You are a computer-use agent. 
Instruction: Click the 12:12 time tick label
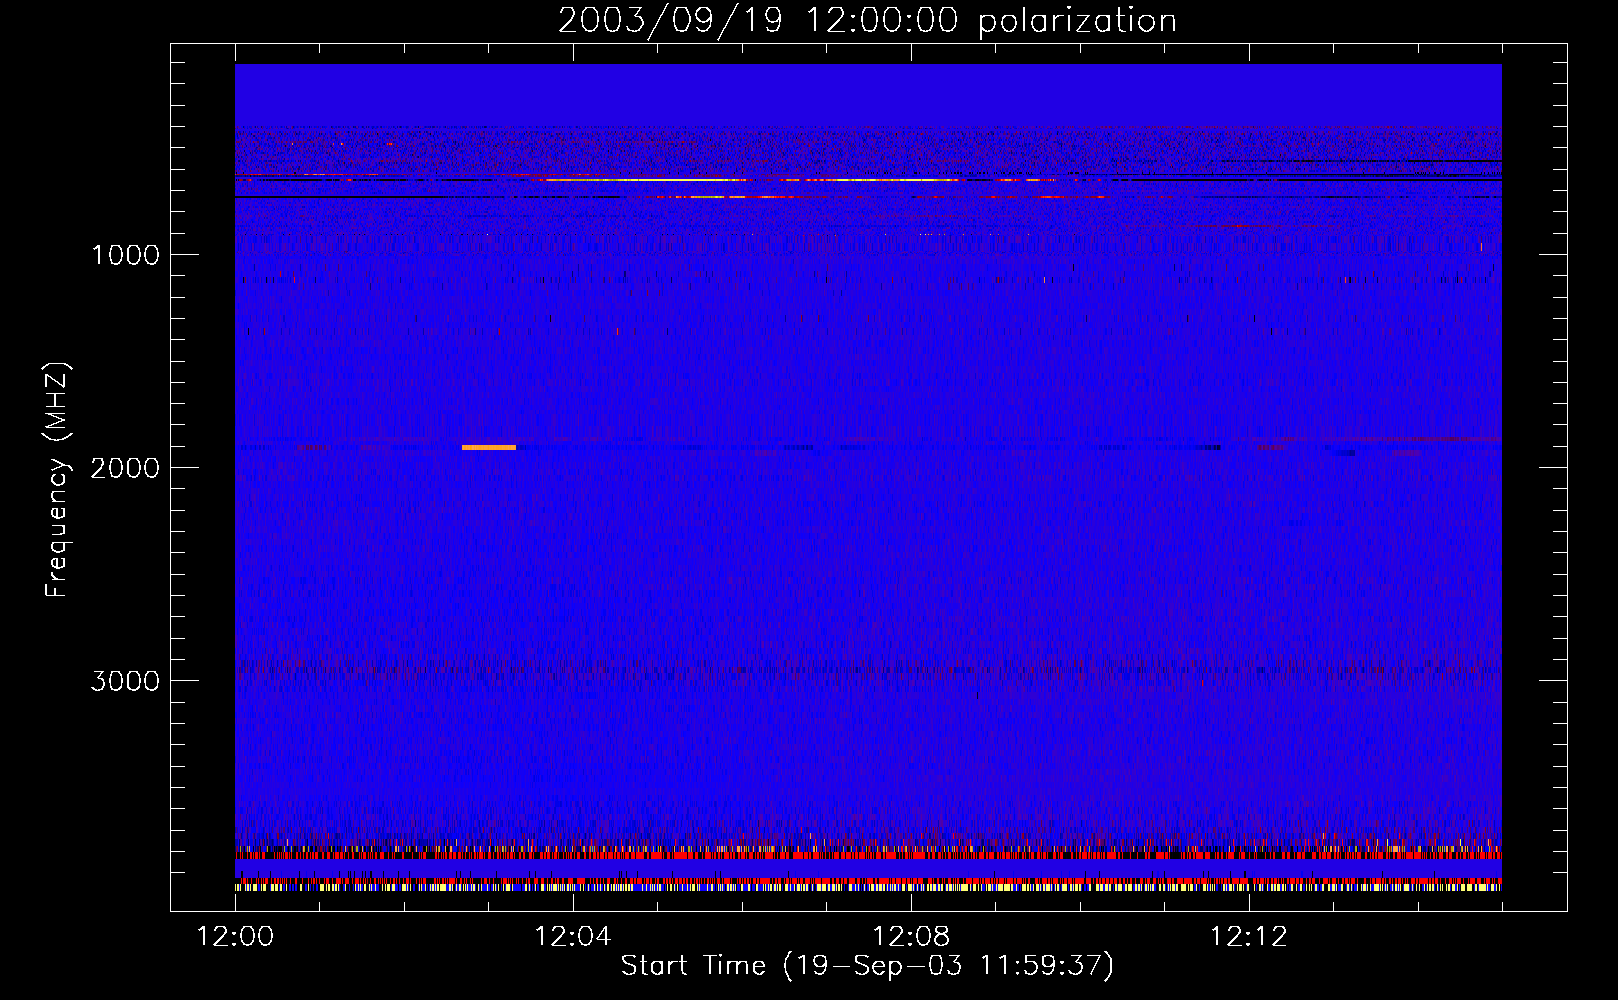(x=1249, y=937)
